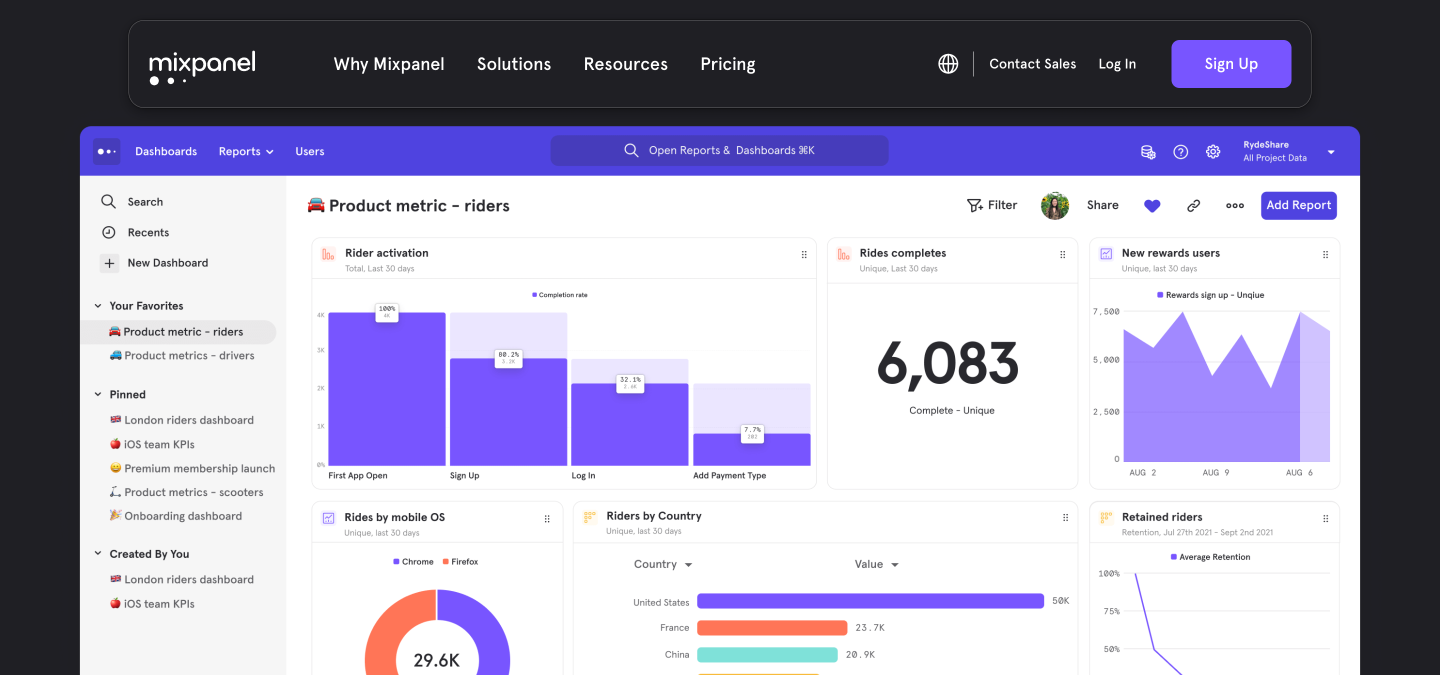
Task: Collapse the Created By You section
Action: pyautogui.click(x=98, y=554)
